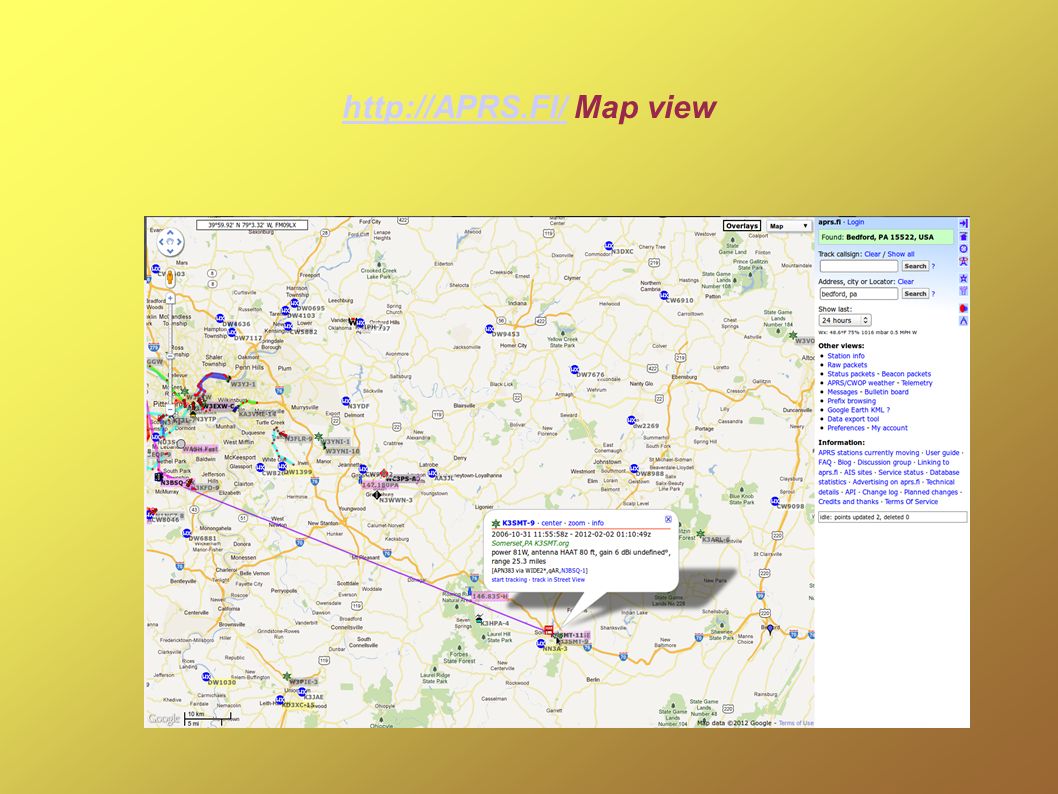Viewport: 1058px width, 794px height.
Task: Click the pan left arrow on map control
Action: pyautogui.click(x=161, y=242)
